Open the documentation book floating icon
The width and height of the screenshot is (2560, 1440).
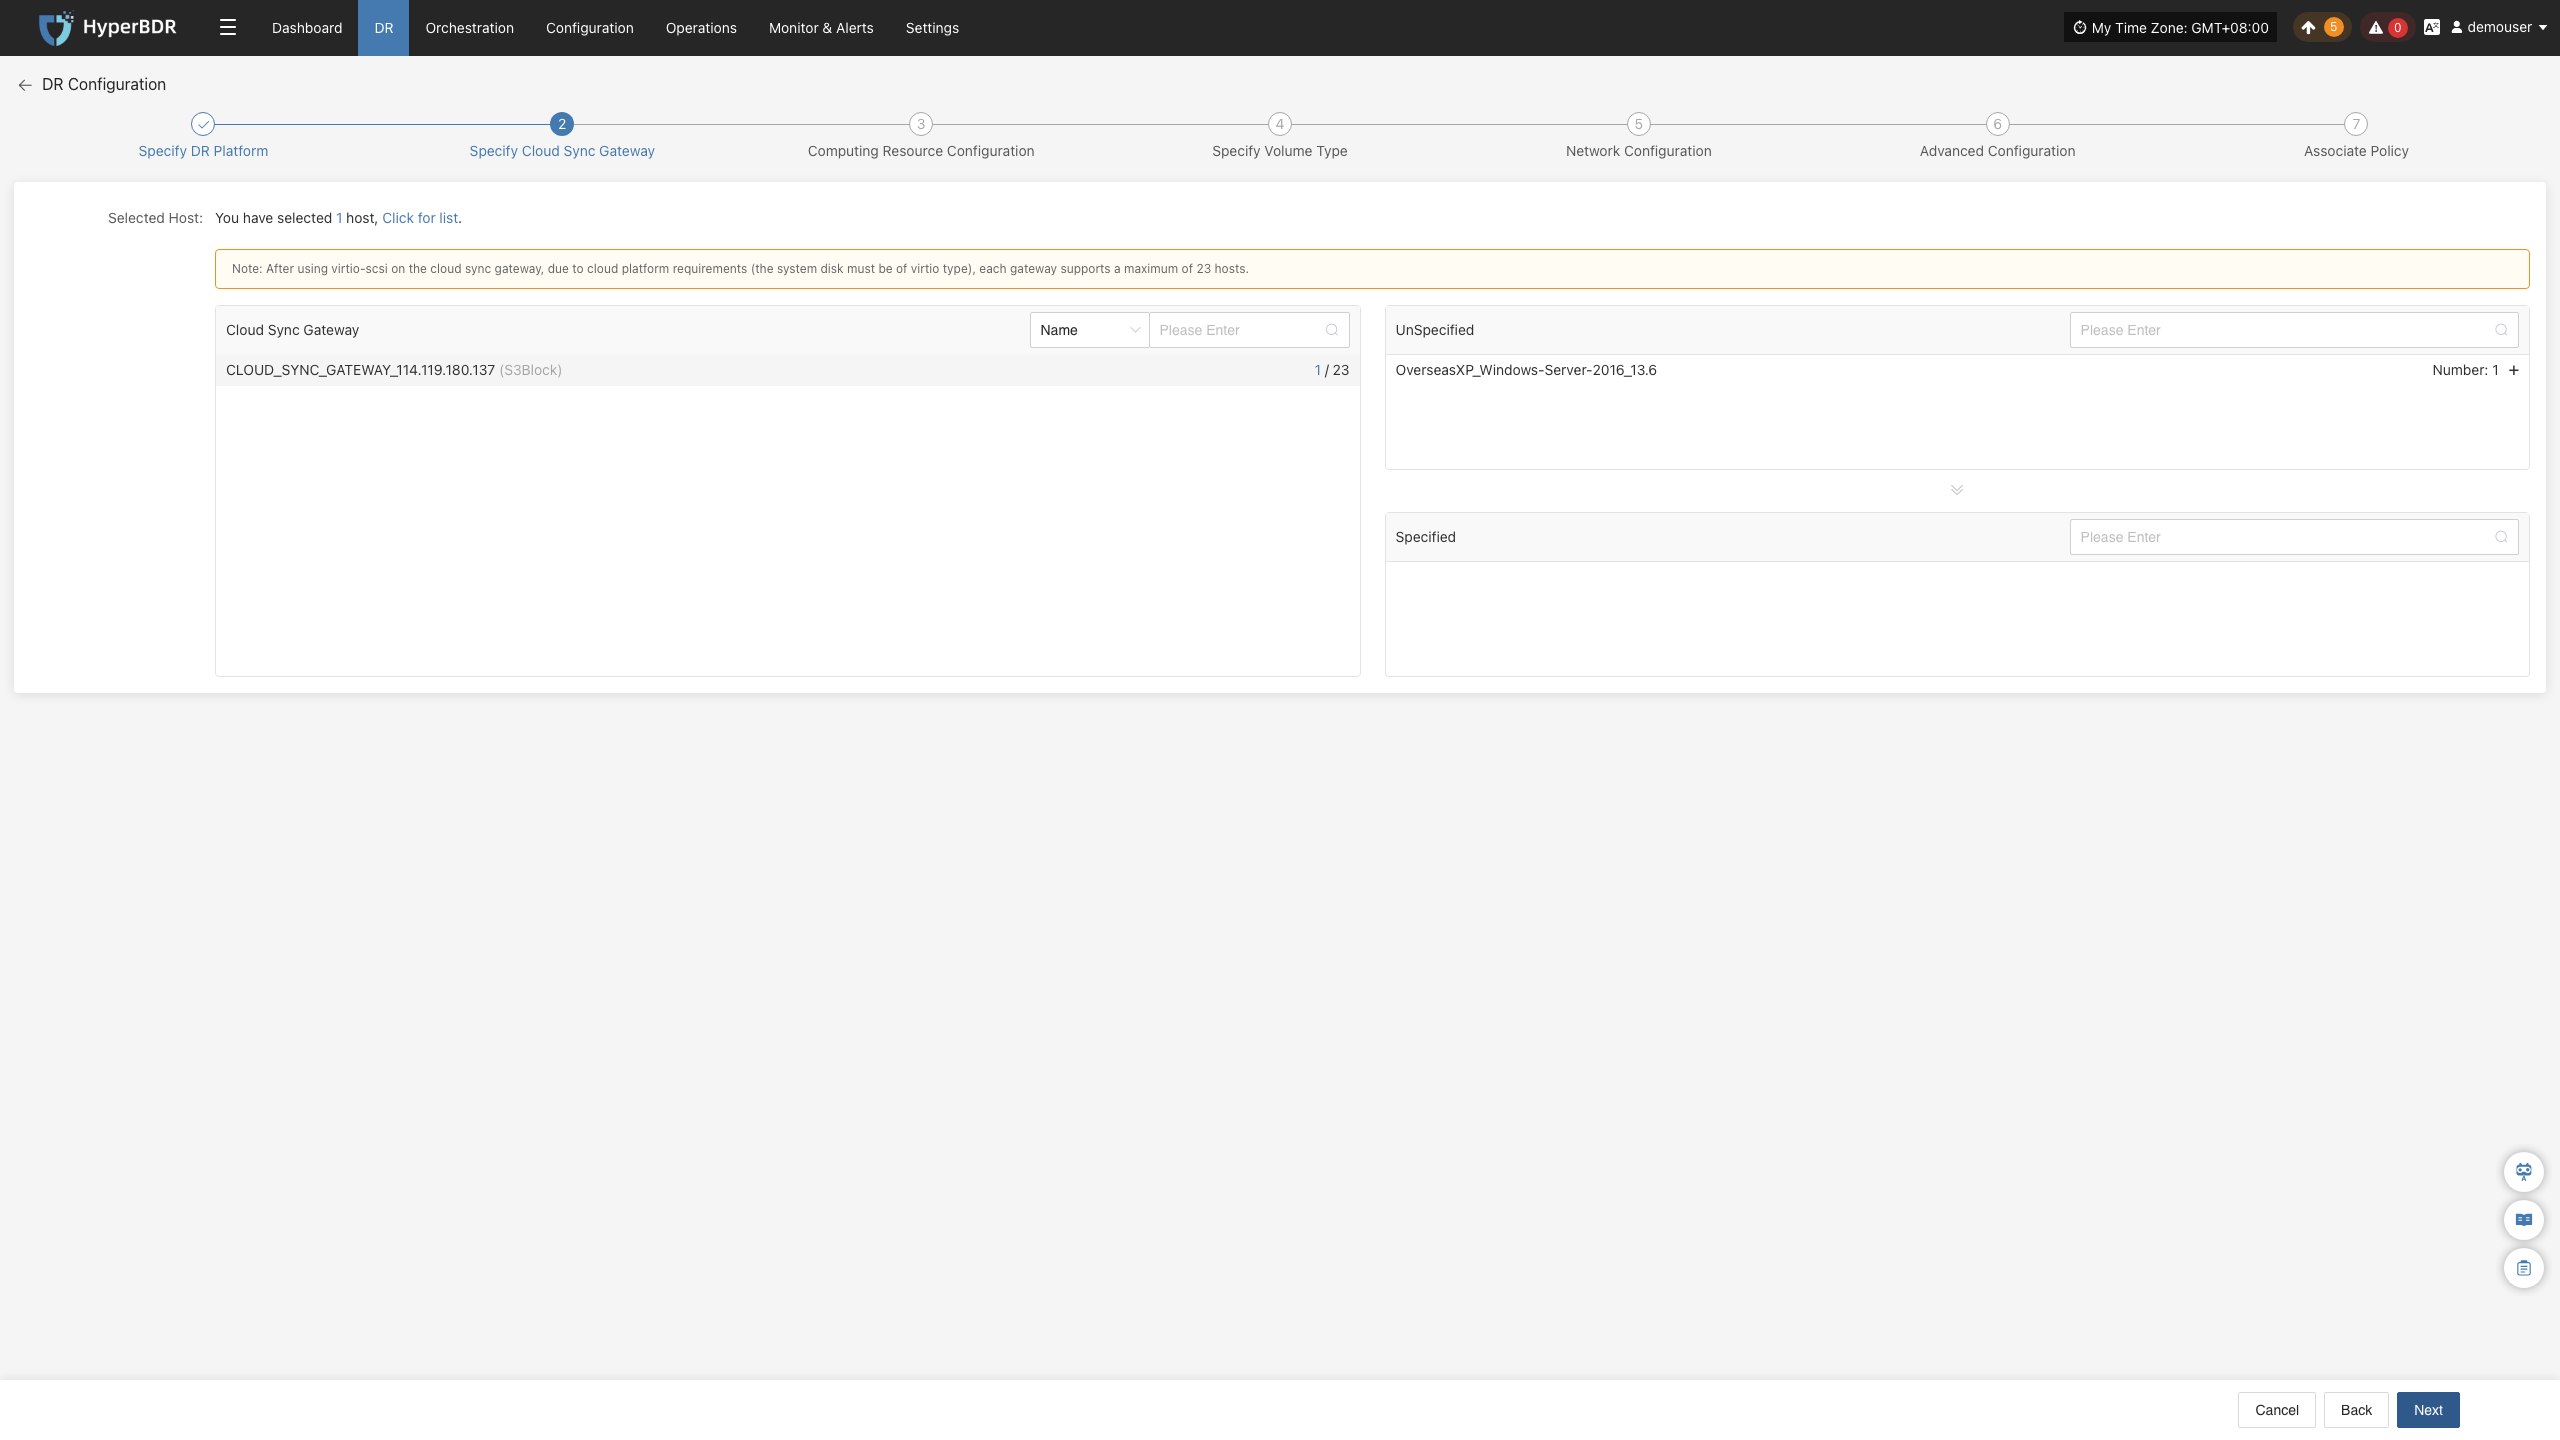[2524, 1220]
